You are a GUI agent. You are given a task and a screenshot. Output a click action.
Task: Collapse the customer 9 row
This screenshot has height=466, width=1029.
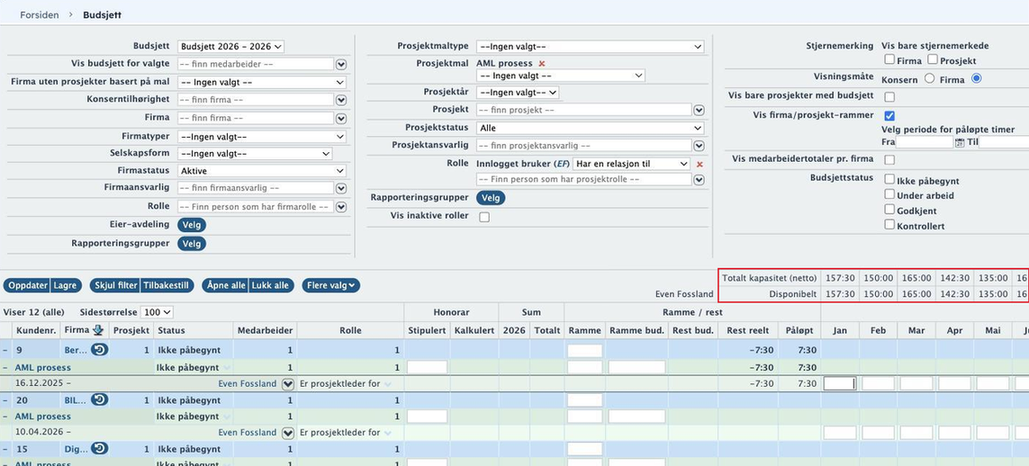(5, 350)
